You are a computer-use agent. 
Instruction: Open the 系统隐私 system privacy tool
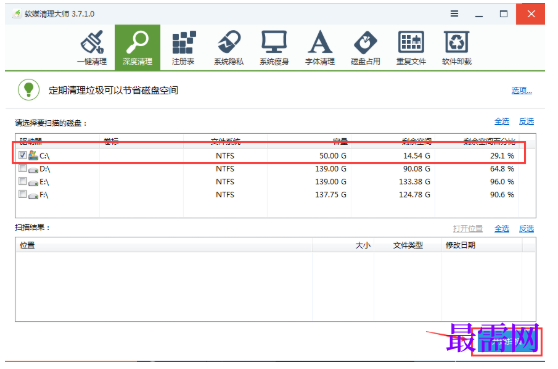pos(229,48)
